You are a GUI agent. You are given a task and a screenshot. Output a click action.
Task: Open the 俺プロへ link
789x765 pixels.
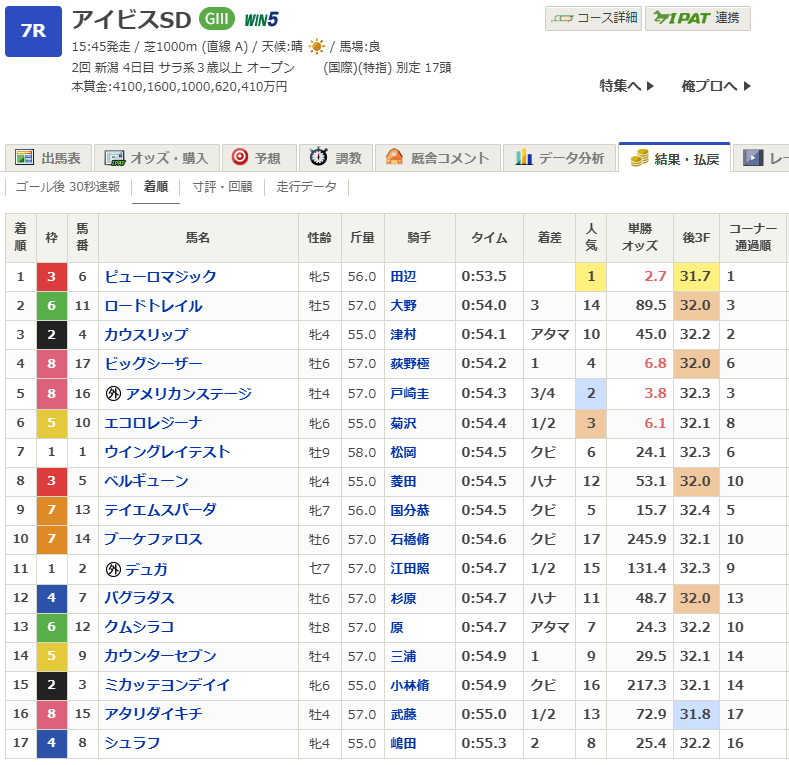716,86
